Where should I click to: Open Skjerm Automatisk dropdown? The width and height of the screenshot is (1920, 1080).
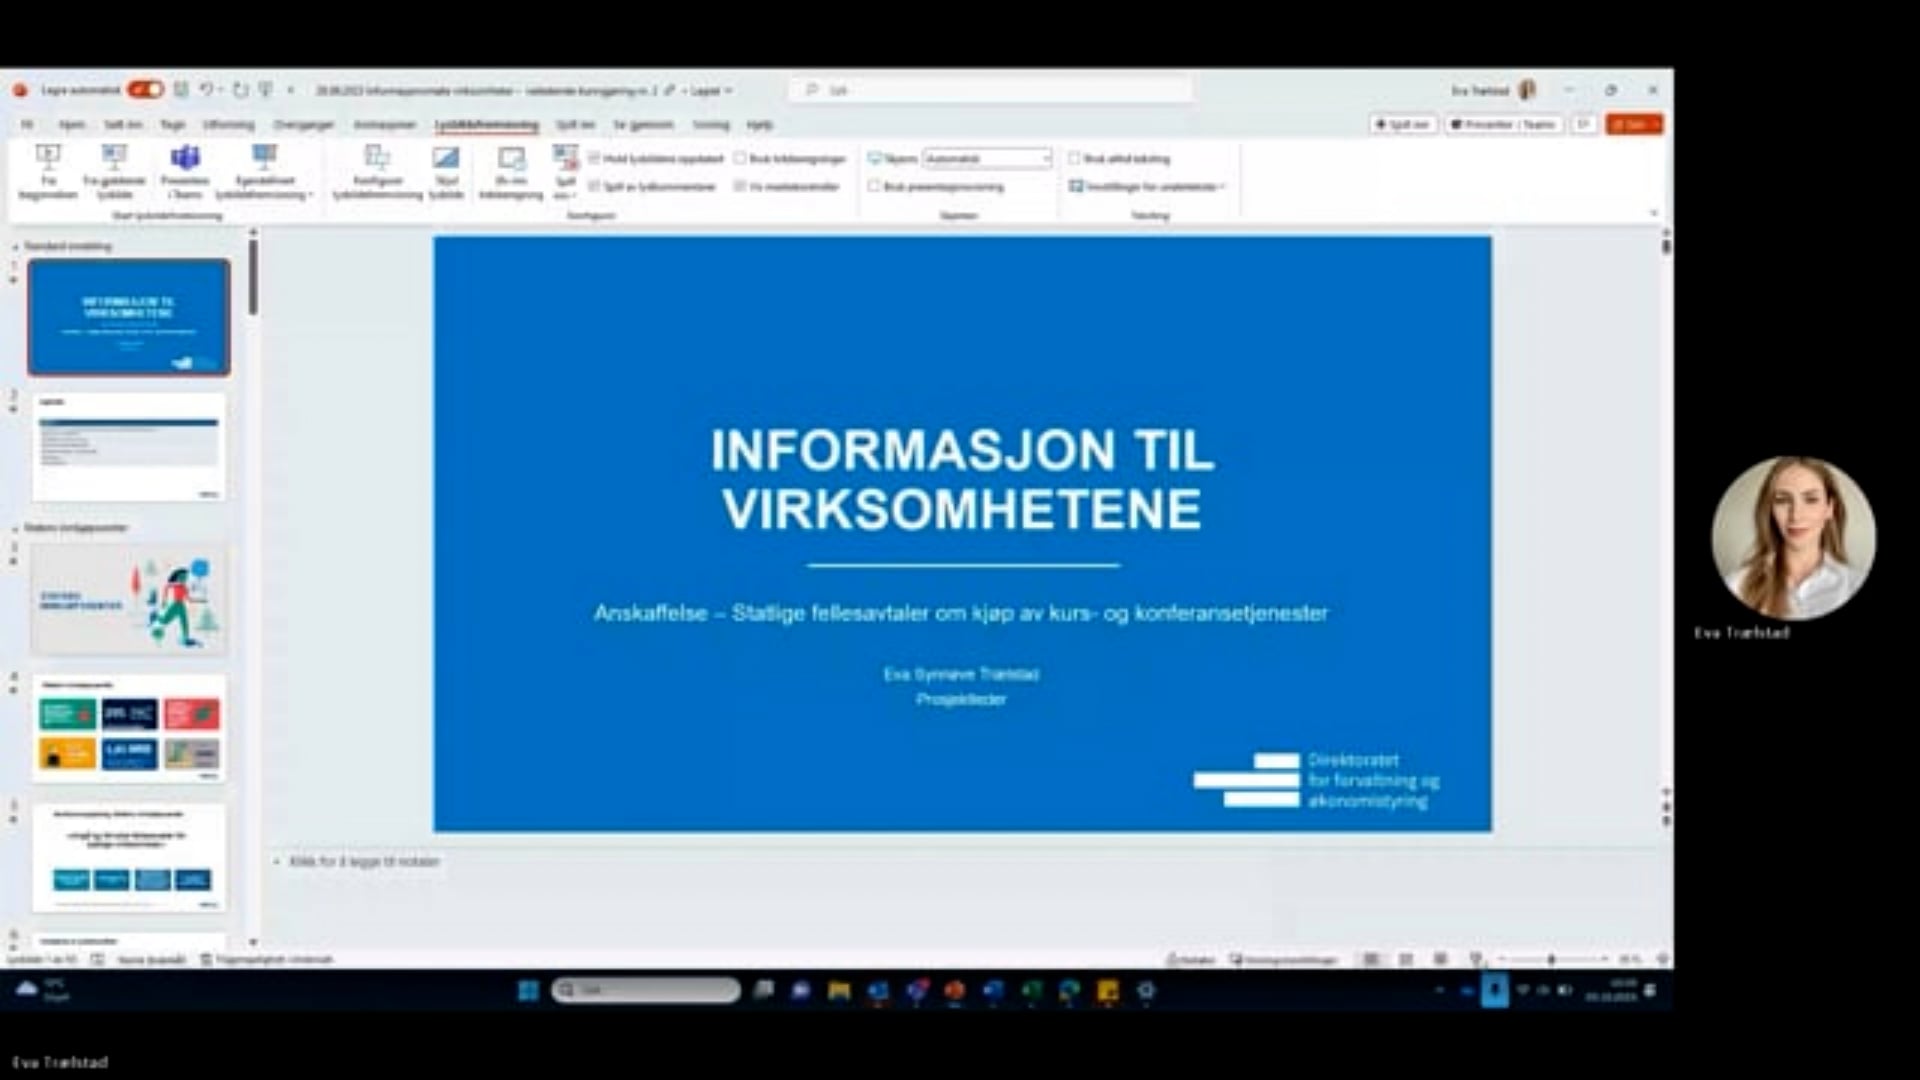988,158
